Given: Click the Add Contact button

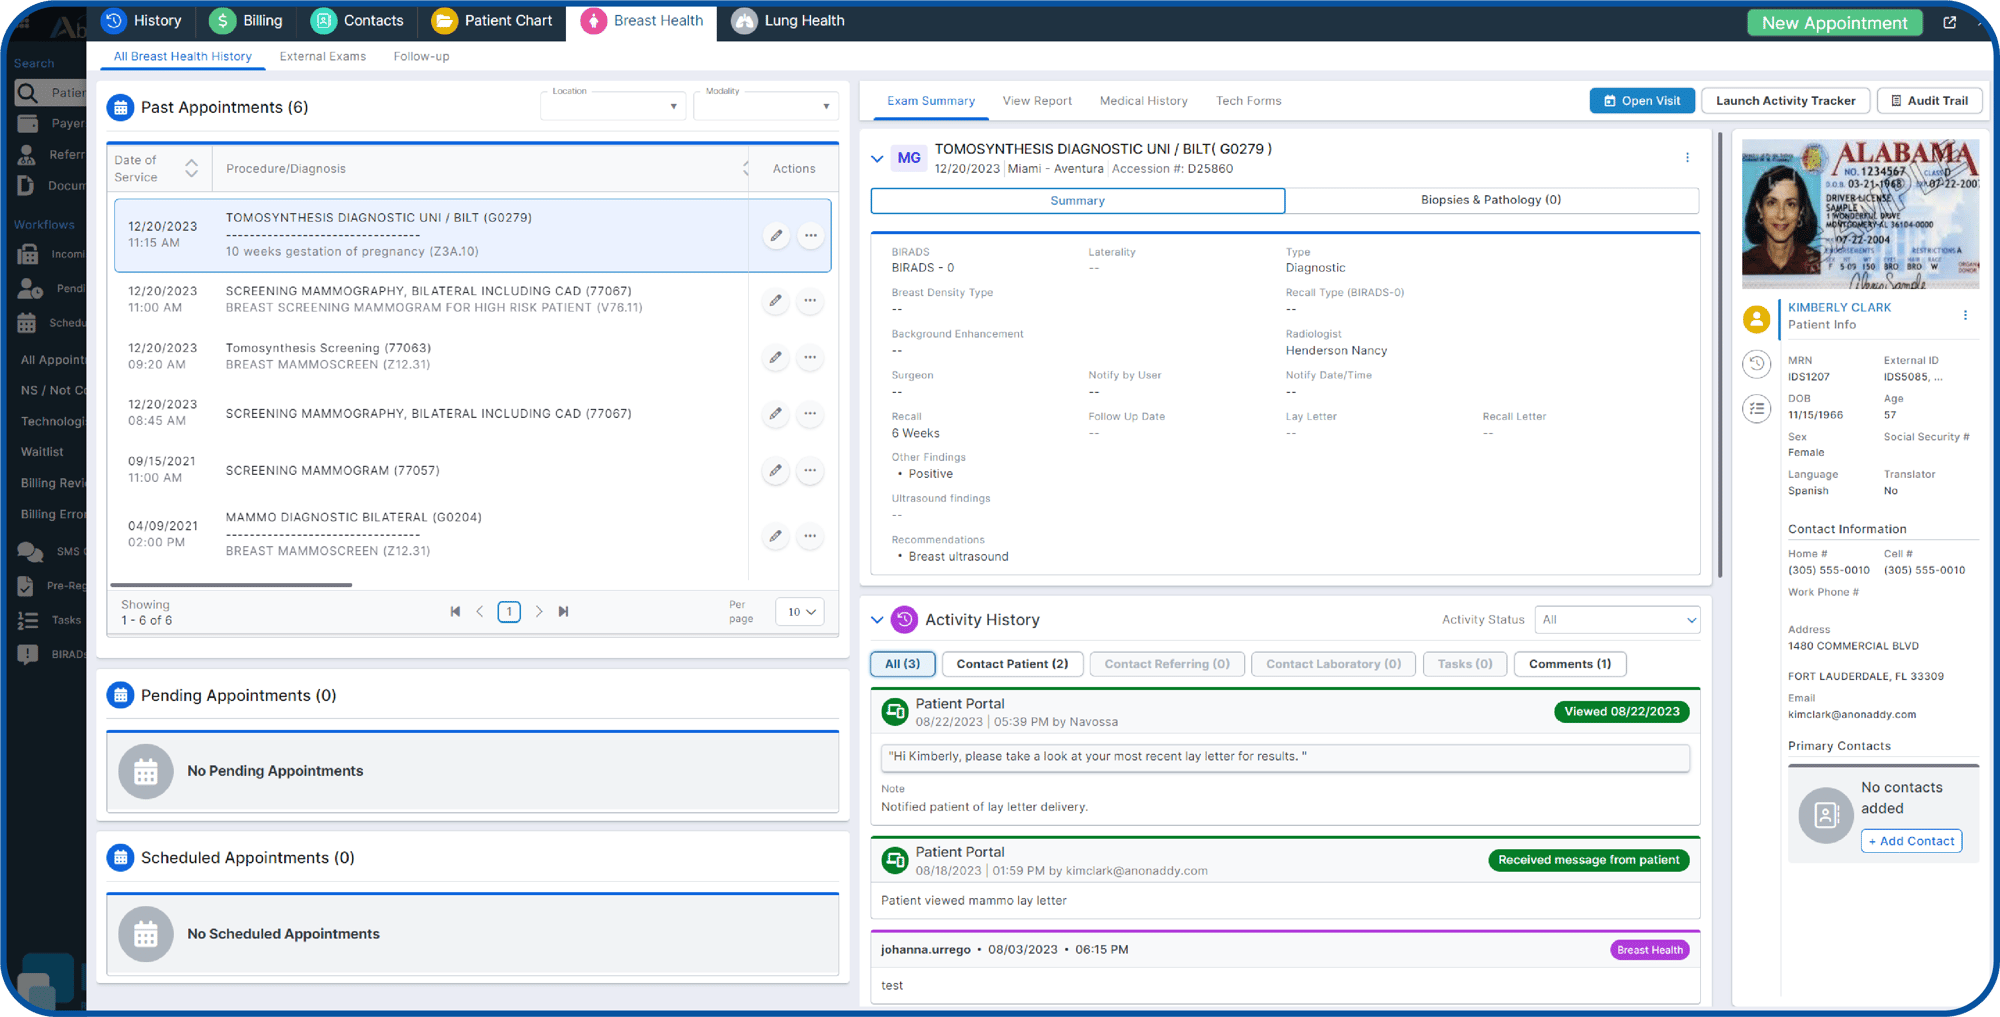Looking at the screenshot, I should click(1910, 841).
